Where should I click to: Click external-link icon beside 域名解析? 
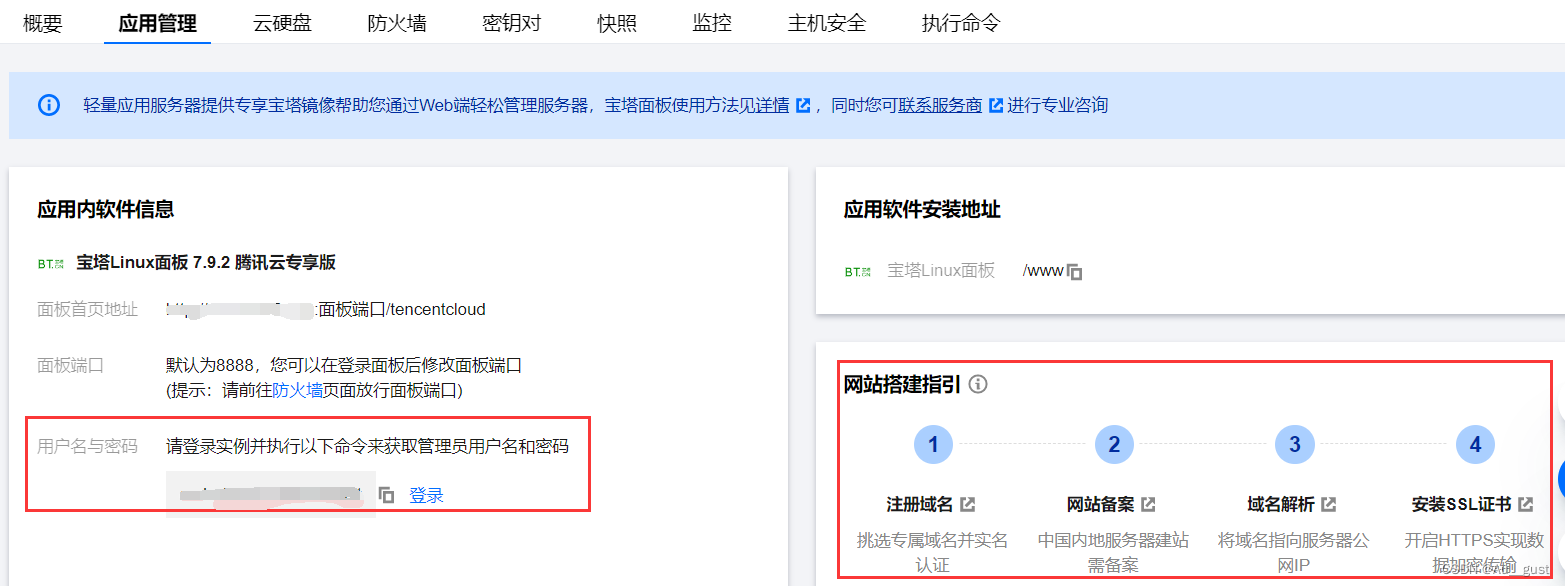click(1328, 504)
